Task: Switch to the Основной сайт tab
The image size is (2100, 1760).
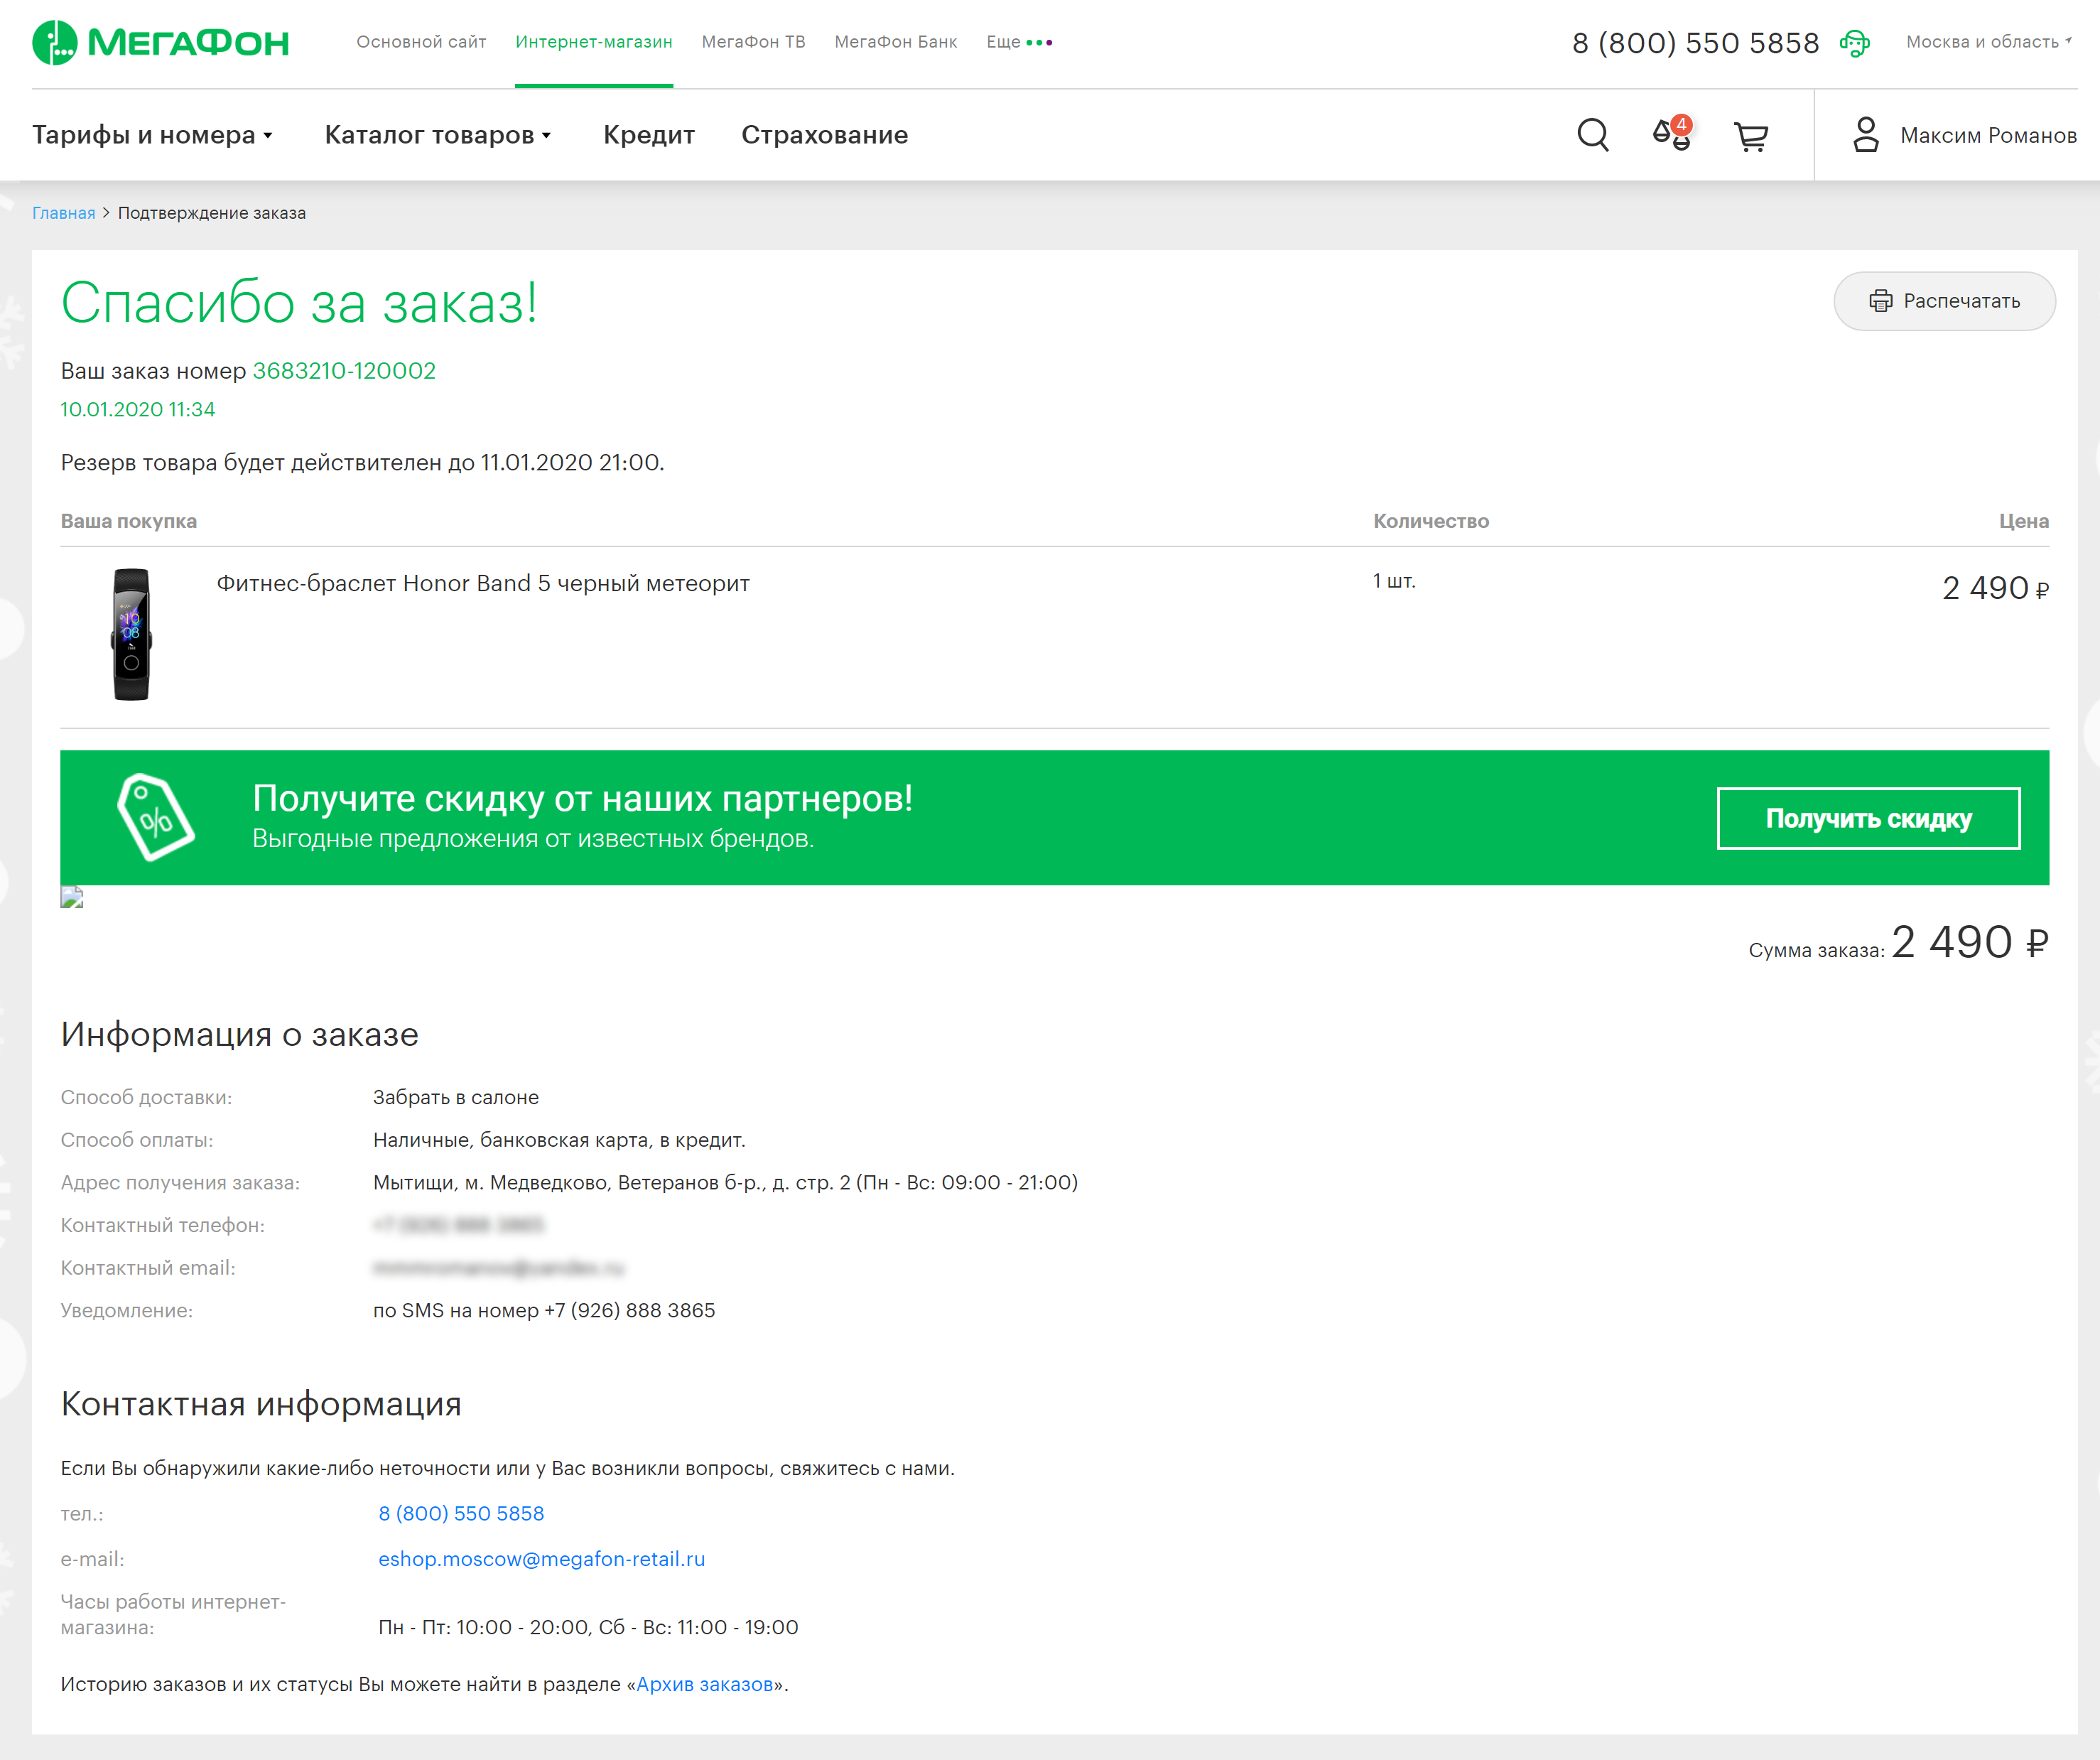Action: click(421, 42)
